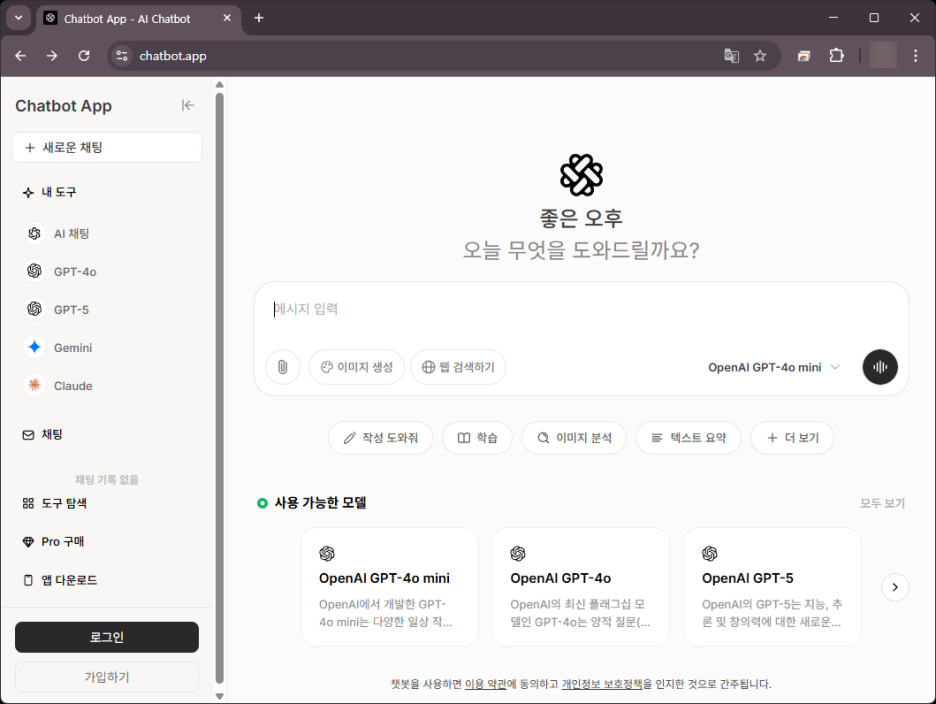Focus the 메시지 입력 text field

coord(581,309)
